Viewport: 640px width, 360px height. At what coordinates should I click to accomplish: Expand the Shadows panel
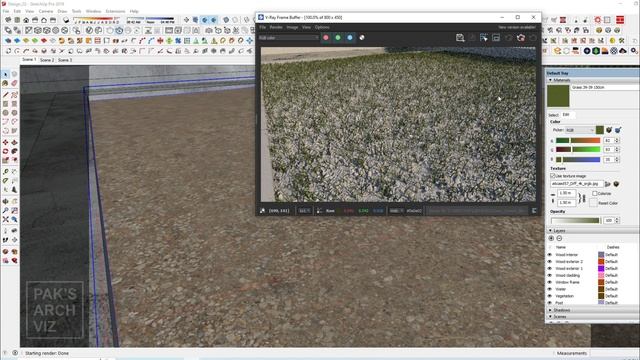(x=551, y=310)
